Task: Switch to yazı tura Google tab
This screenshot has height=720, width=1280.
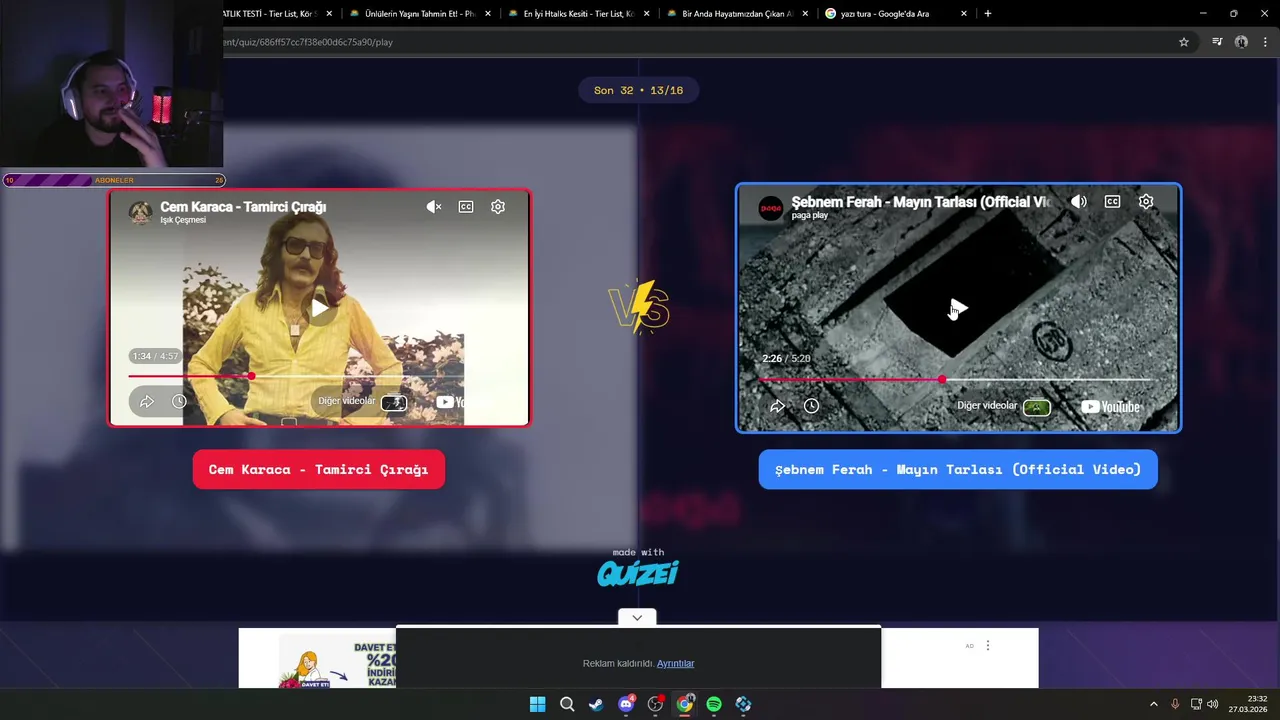Action: (895, 14)
